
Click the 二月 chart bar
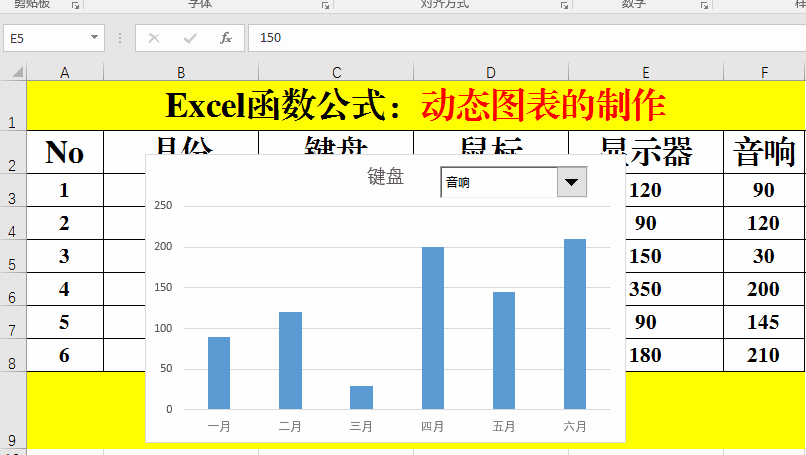coord(290,360)
